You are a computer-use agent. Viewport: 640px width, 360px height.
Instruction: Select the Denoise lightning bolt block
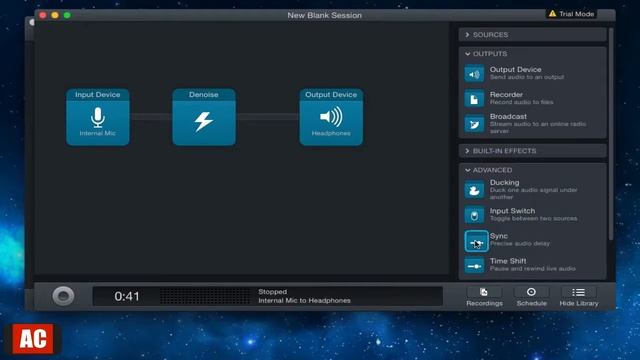pos(204,117)
